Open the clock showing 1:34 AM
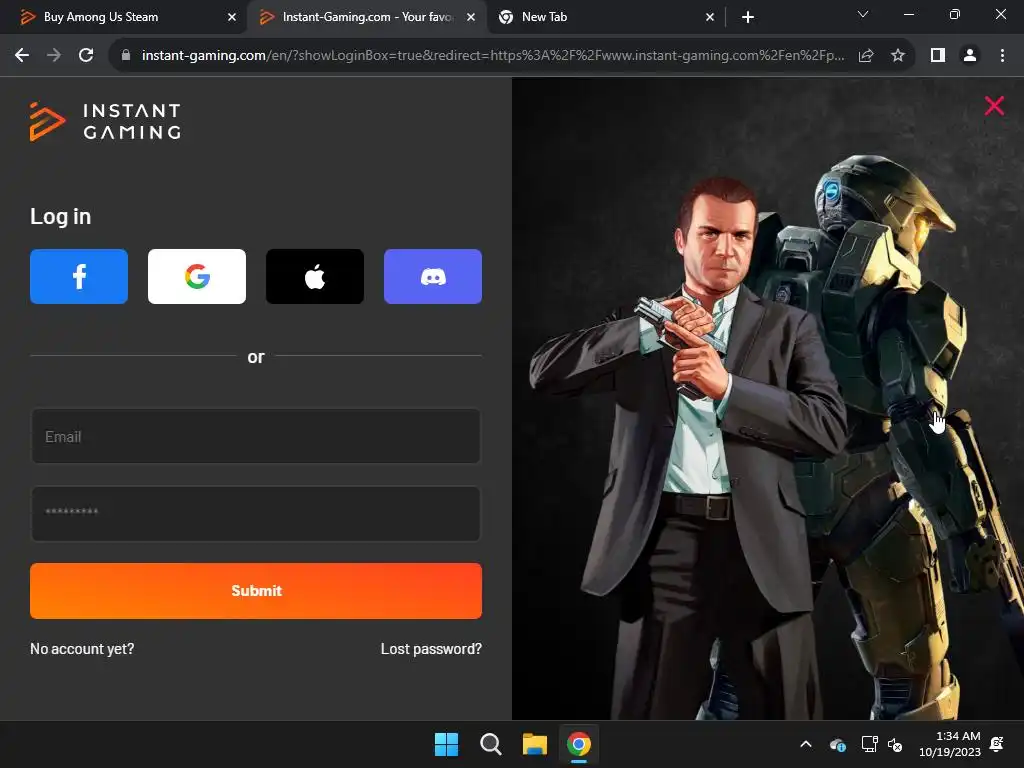Viewport: 1024px width, 768px height. [x=950, y=744]
